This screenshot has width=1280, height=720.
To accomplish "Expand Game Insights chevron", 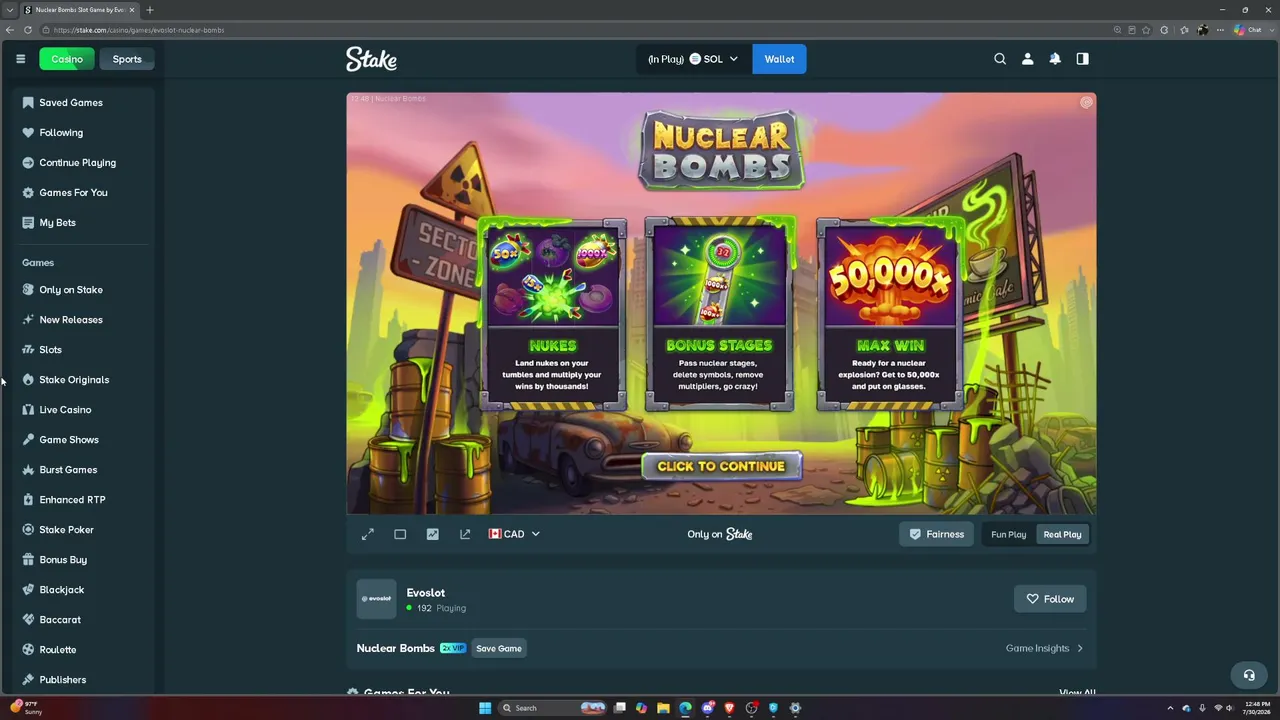I will (1080, 648).
